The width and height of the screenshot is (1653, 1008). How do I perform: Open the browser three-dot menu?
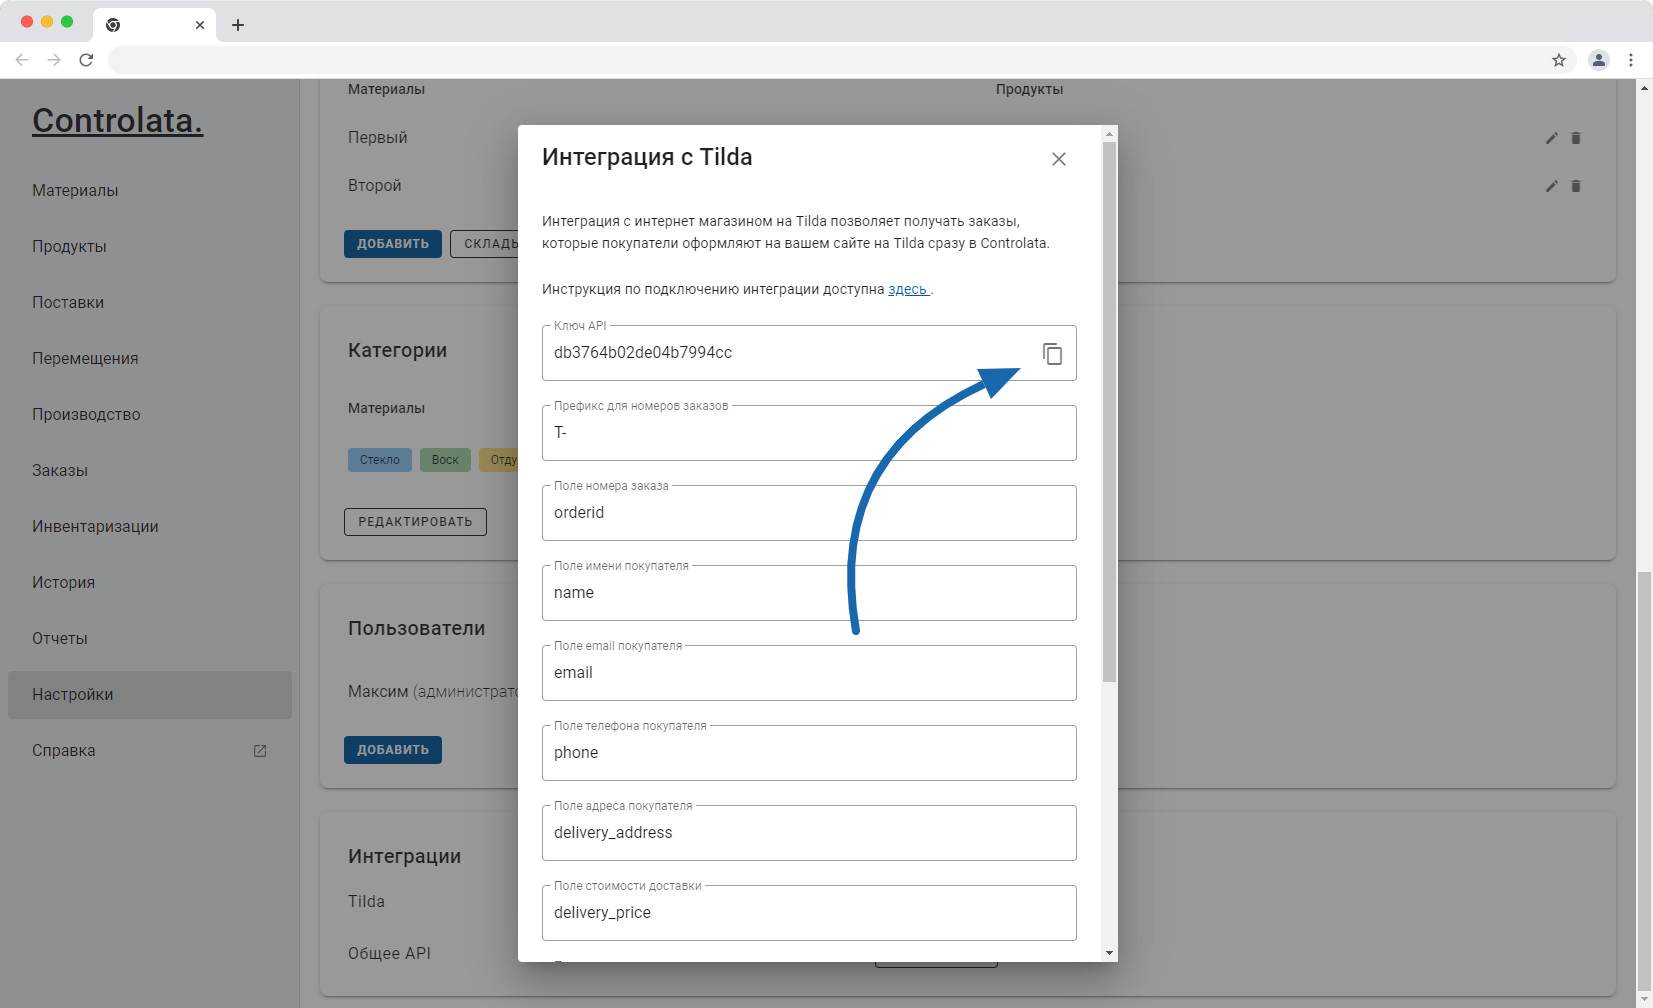[1631, 60]
